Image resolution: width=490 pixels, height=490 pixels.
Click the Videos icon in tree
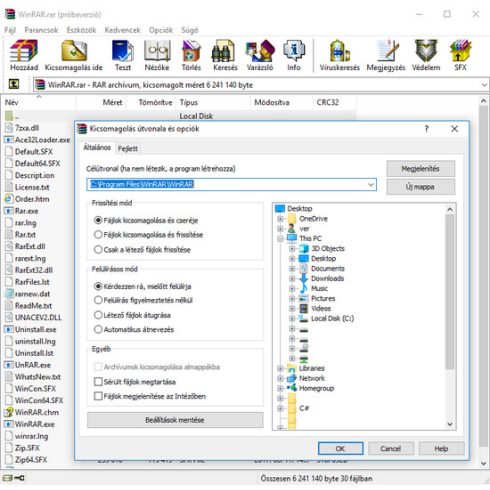pos(303,308)
